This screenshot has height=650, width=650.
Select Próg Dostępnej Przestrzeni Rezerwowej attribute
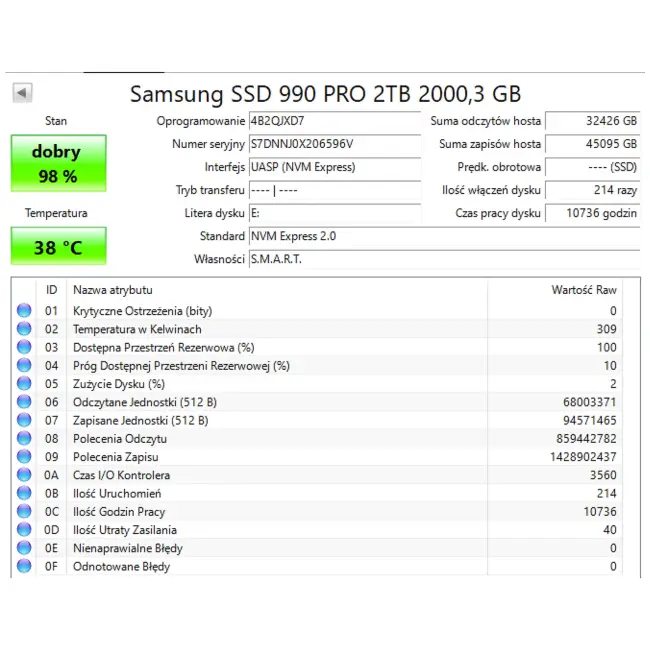(181, 366)
